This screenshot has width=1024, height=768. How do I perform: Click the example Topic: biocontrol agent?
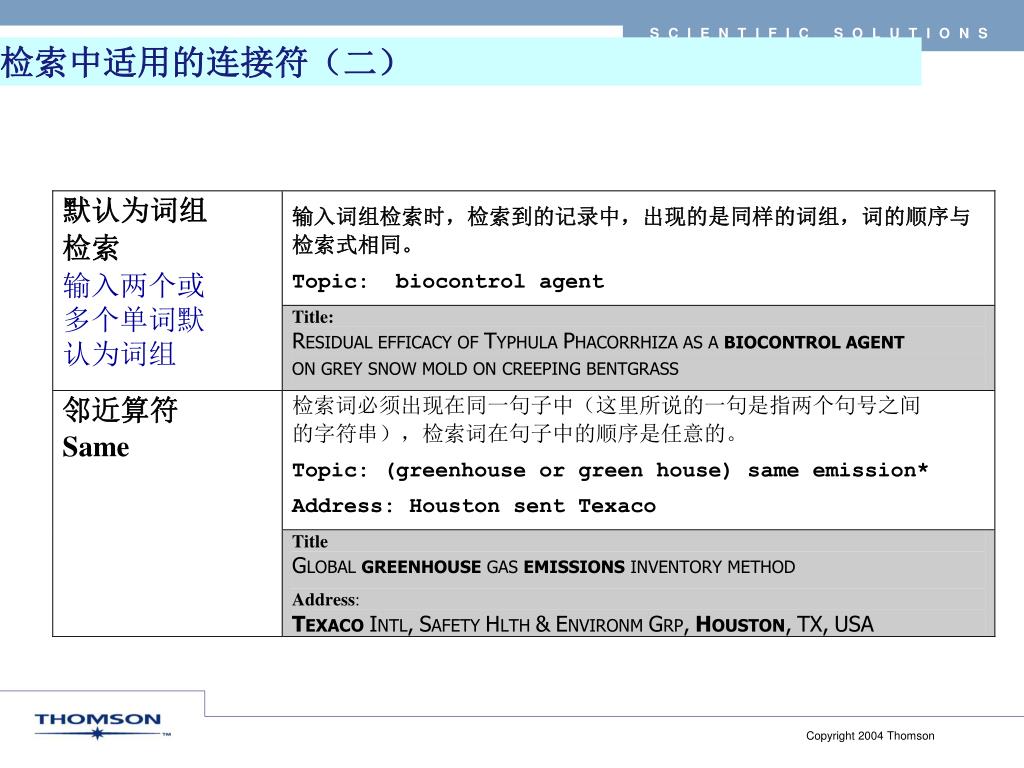tap(448, 282)
